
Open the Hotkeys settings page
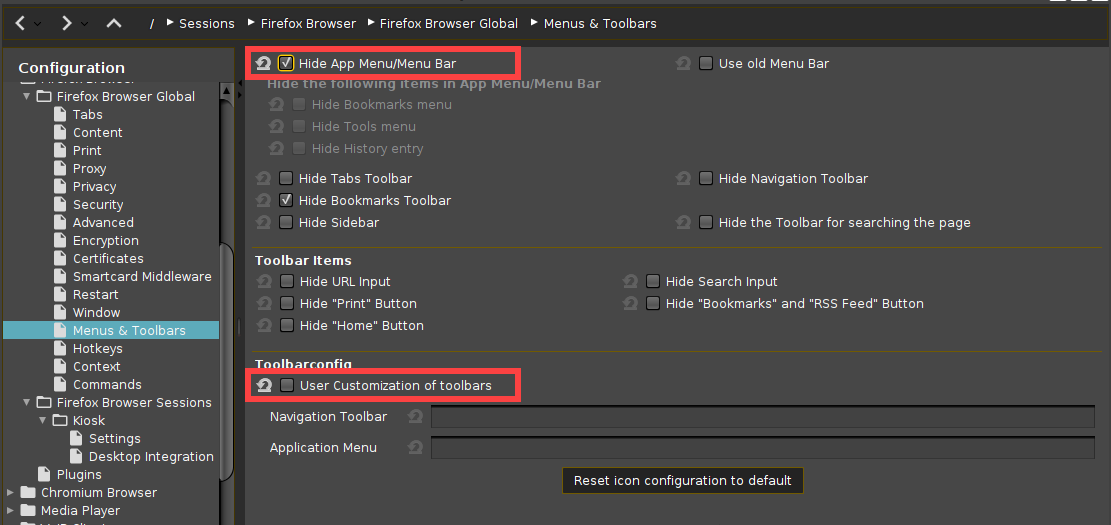(x=97, y=349)
